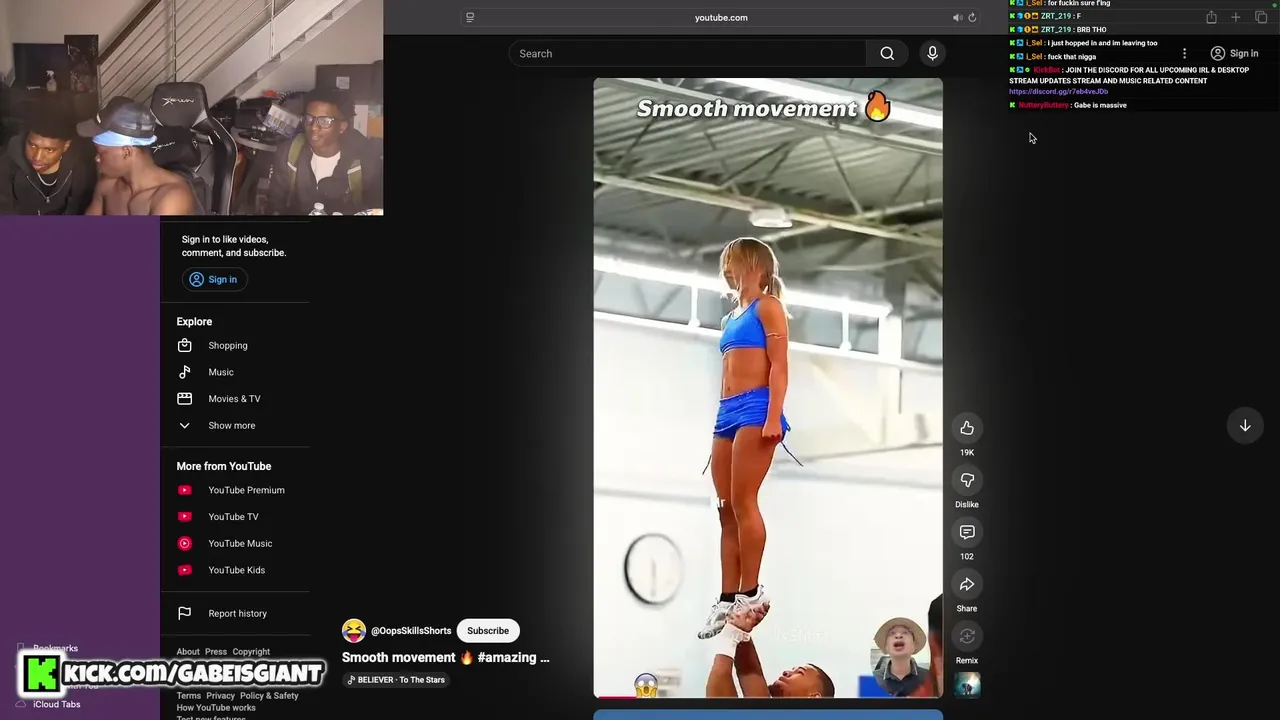Open YouTube Premium link
The image size is (1280, 720).
tap(246, 490)
